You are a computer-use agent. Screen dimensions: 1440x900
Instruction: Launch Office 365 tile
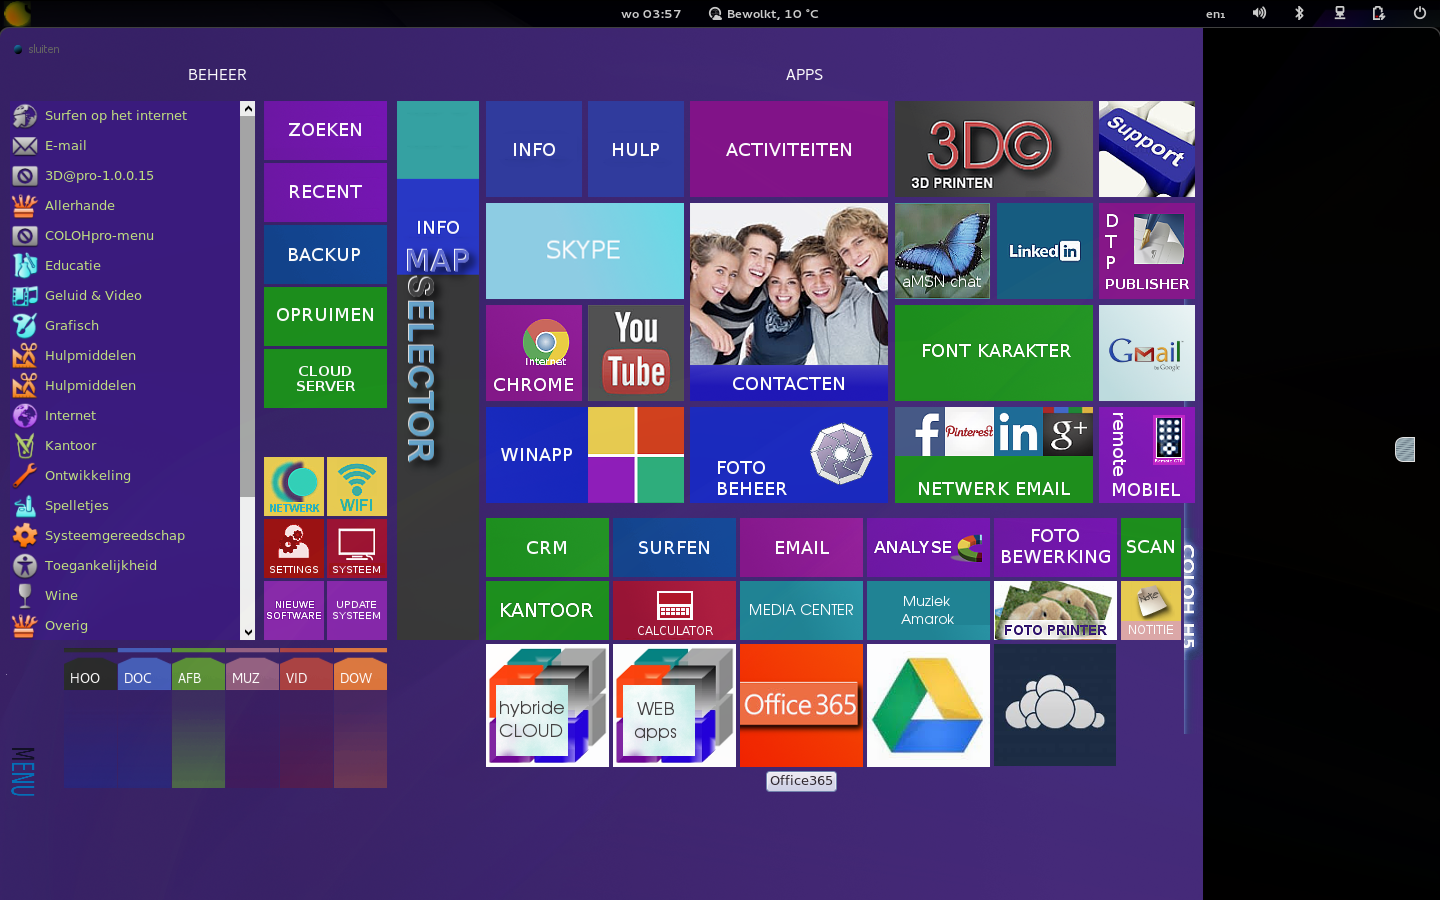coord(801,705)
